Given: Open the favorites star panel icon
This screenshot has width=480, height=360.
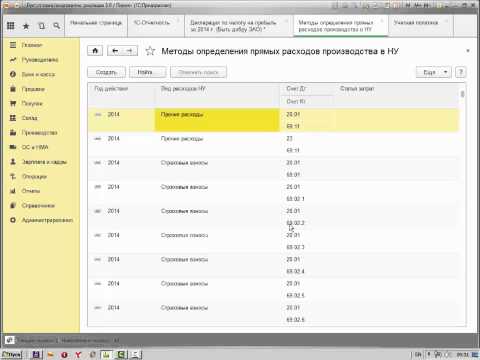Looking at the screenshot, I should 26,26.
